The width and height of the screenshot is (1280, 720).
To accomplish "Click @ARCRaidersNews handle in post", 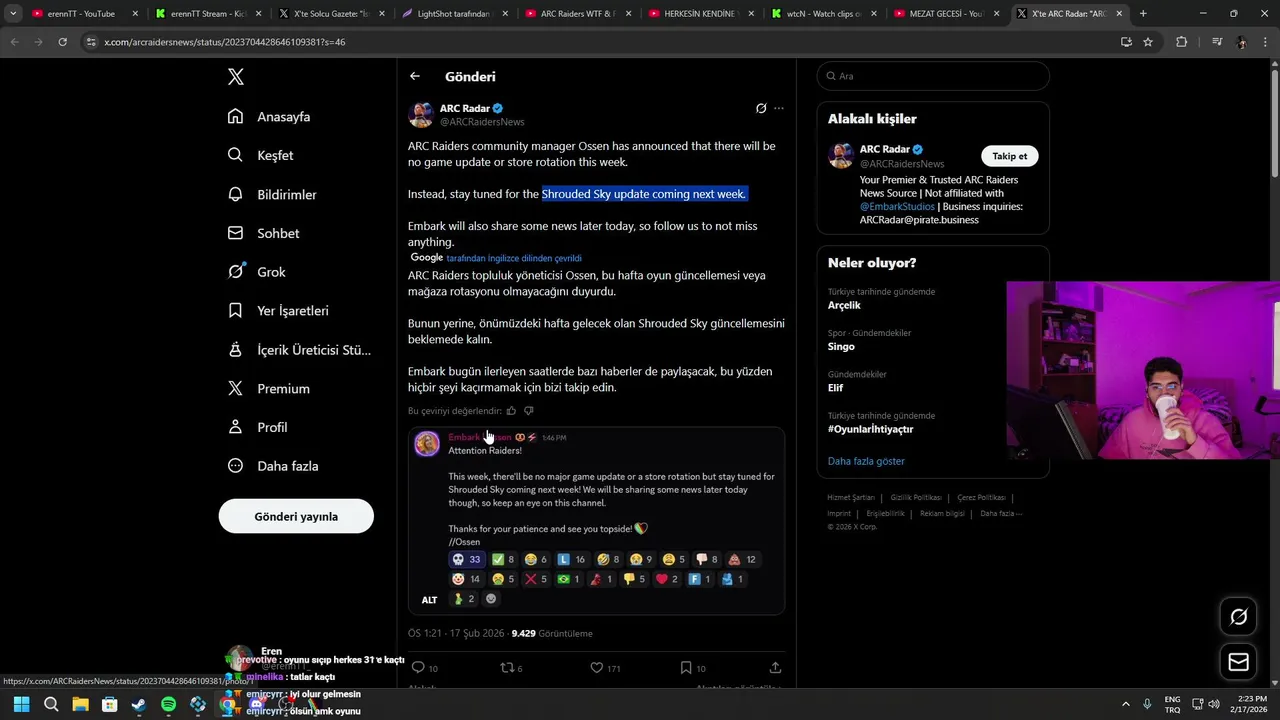I will point(482,122).
